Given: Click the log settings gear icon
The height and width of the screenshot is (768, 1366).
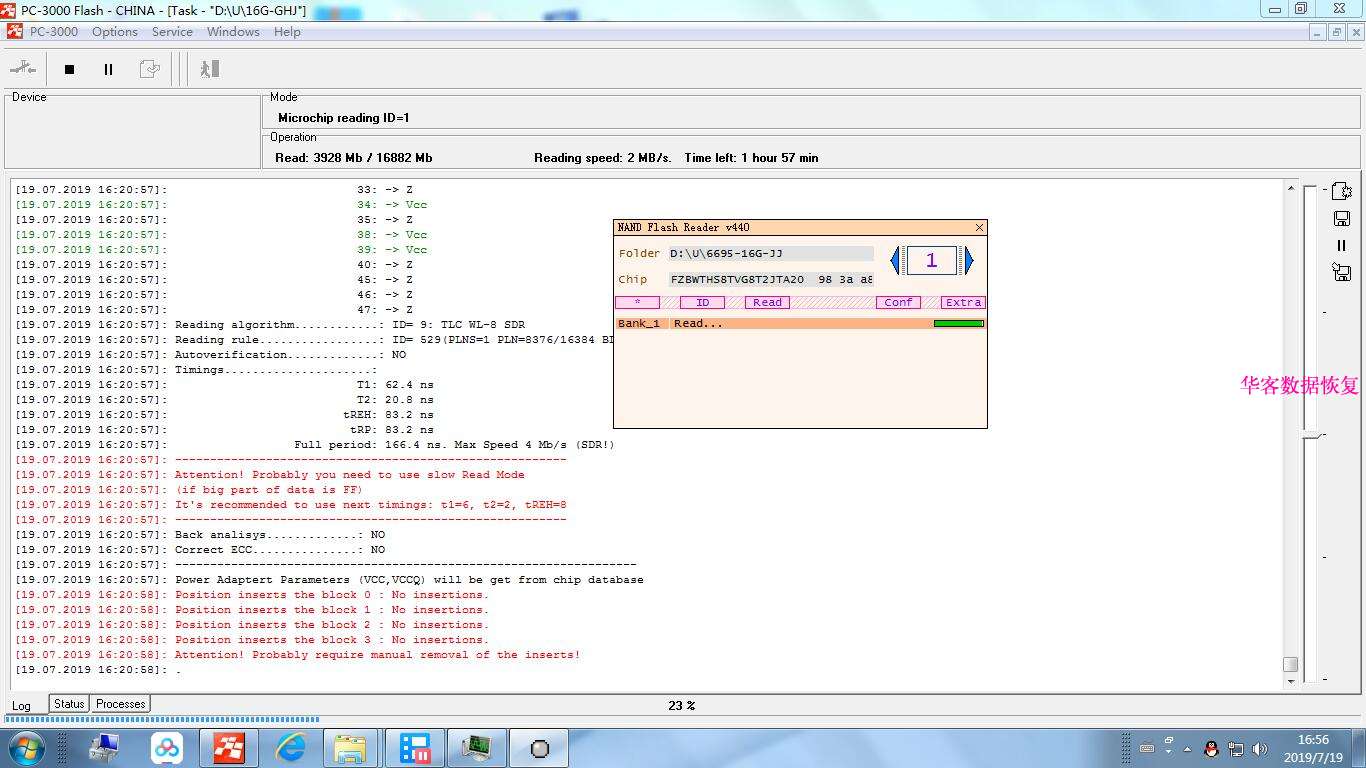Looking at the screenshot, I should point(1342,191).
